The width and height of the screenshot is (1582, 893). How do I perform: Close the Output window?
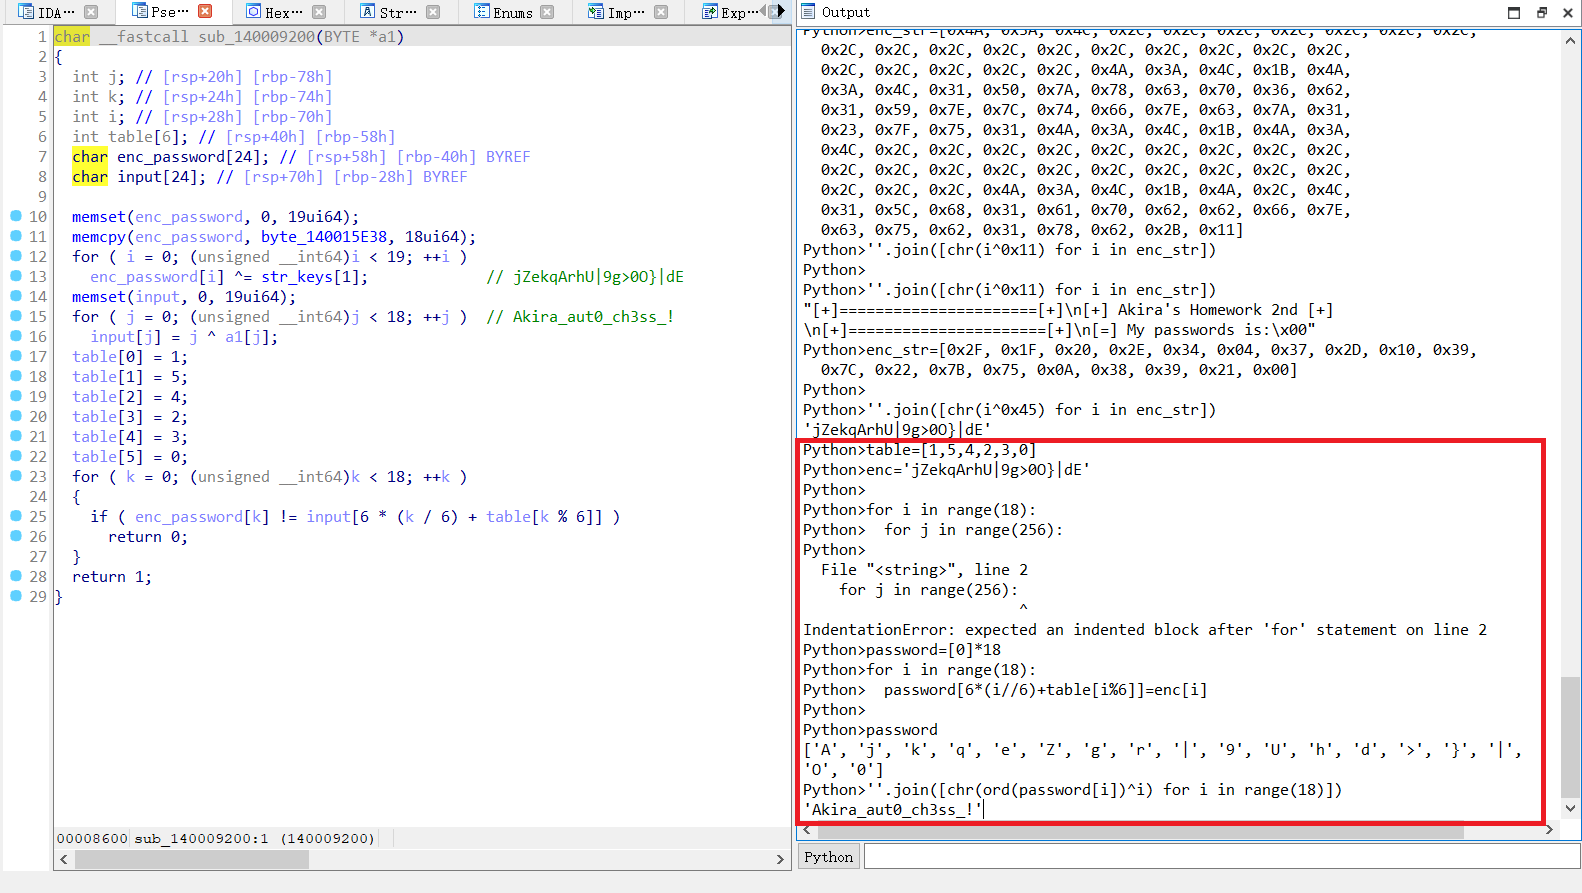click(1568, 12)
